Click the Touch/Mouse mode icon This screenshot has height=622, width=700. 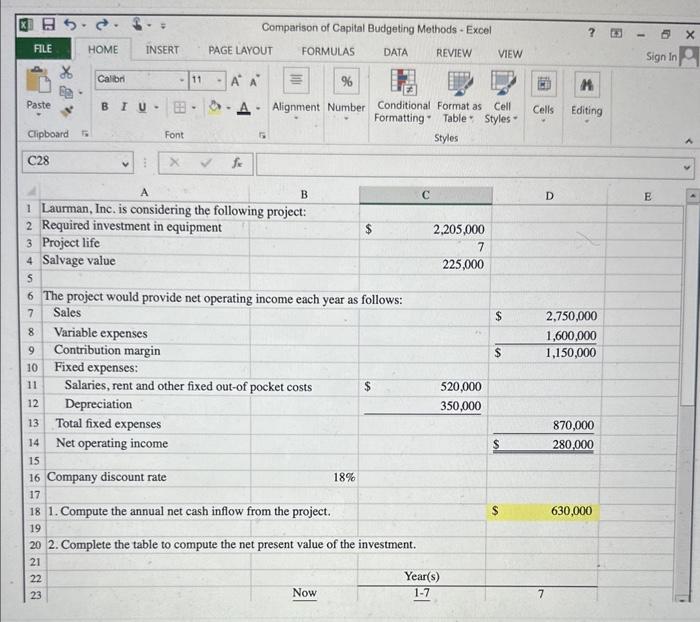pyautogui.click(x=138, y=24)
